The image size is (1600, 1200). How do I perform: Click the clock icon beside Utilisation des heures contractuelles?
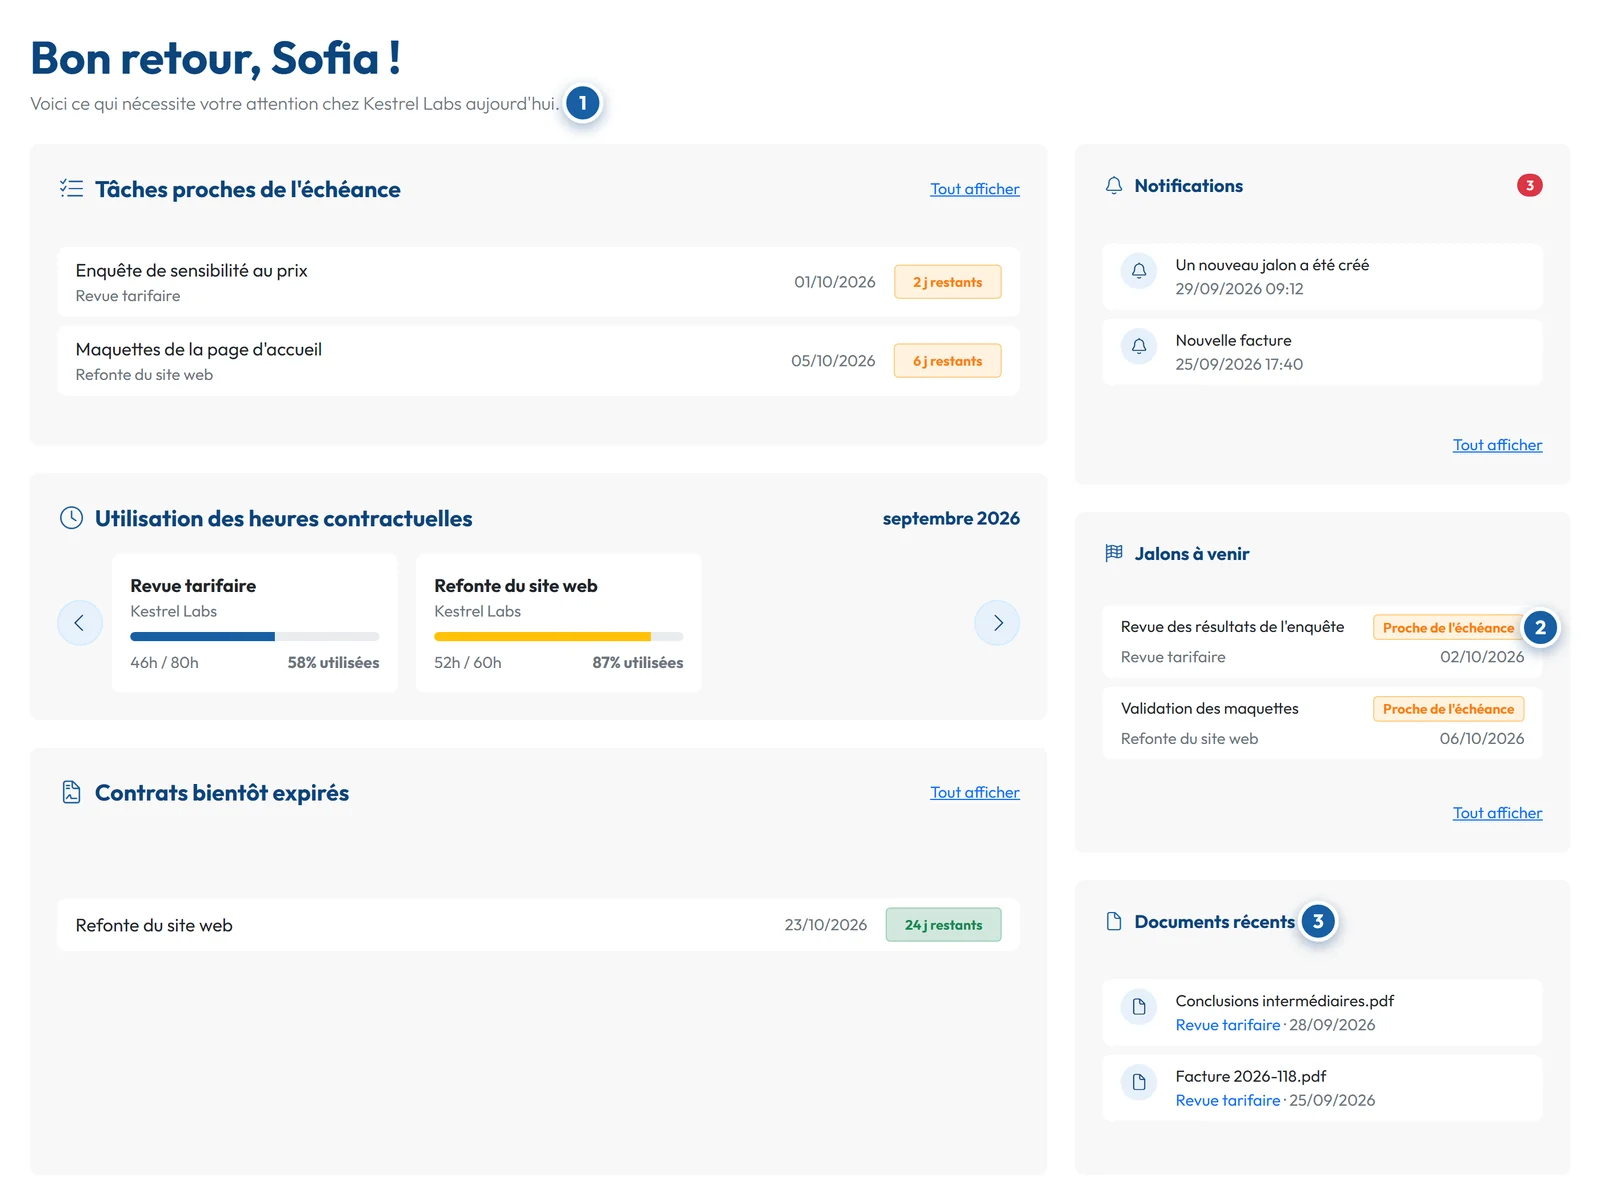click(71, 518)
